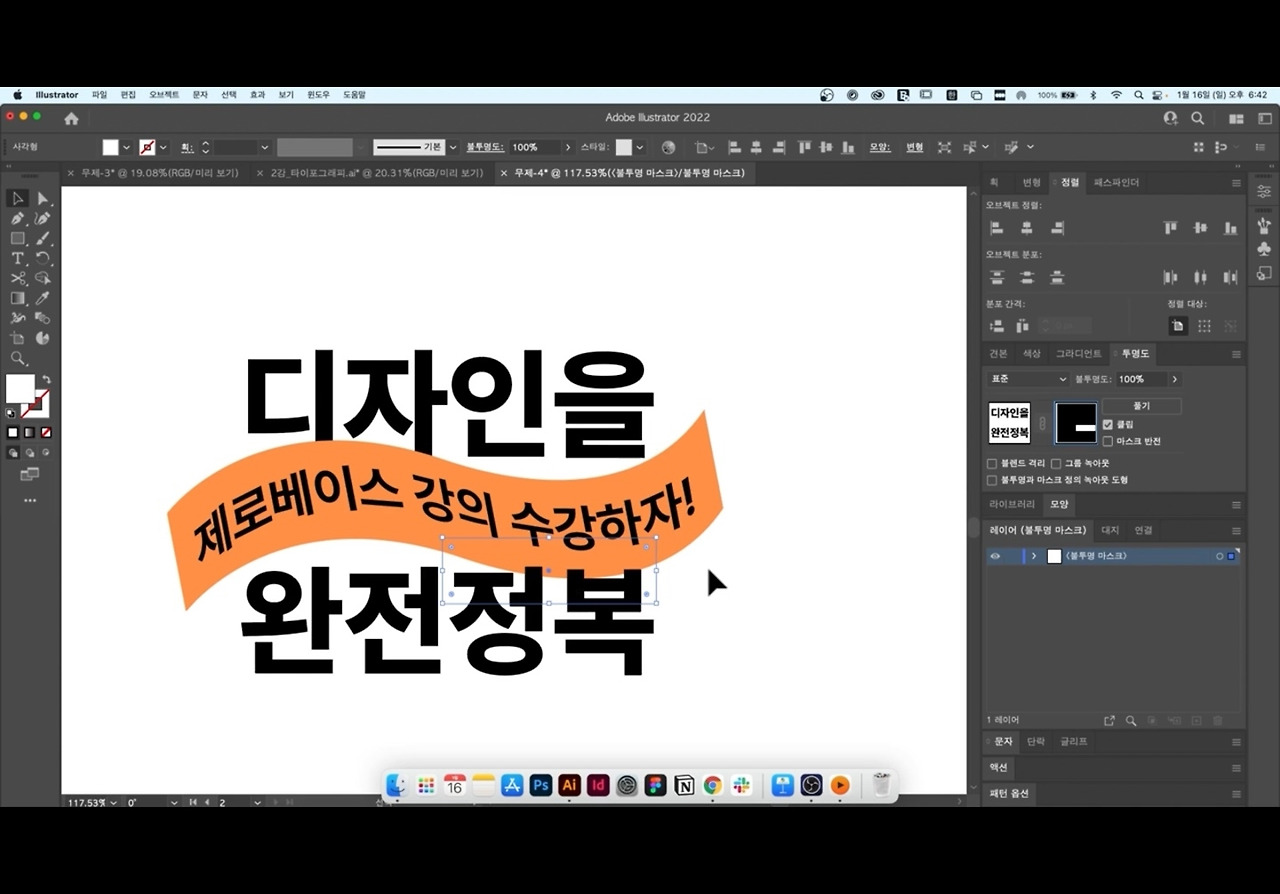
Task: Click the white Fill color swatch in toolbar
Action: (x=20, y=388)
